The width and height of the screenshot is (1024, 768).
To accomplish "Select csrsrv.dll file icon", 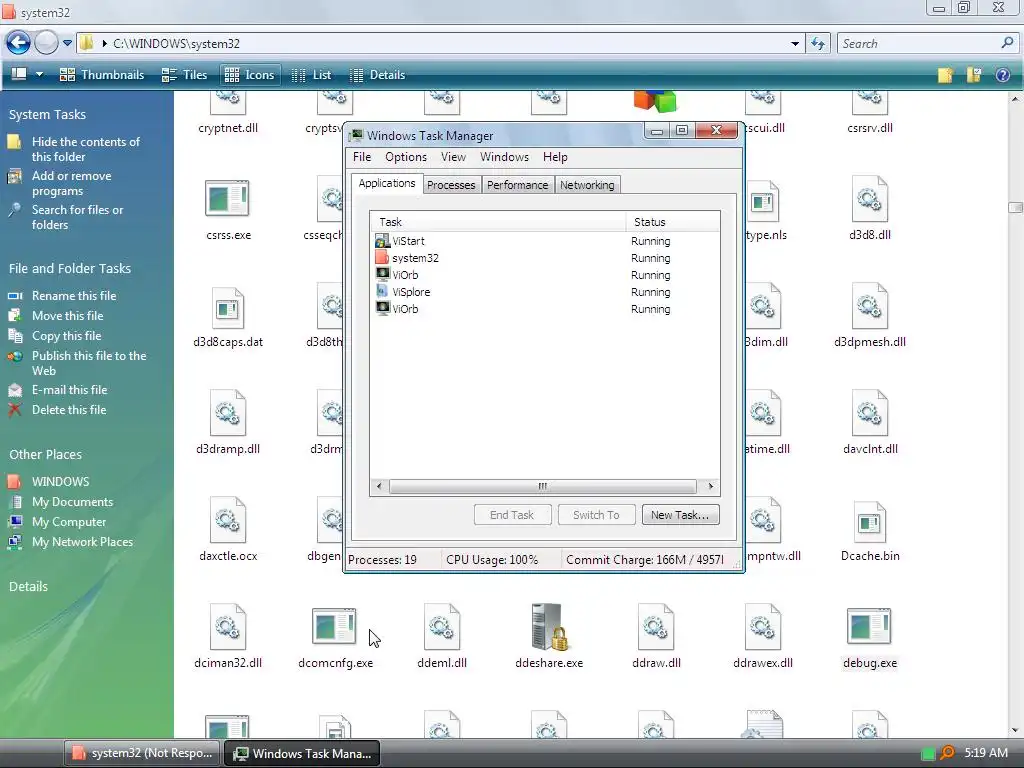I will point(870,103).
